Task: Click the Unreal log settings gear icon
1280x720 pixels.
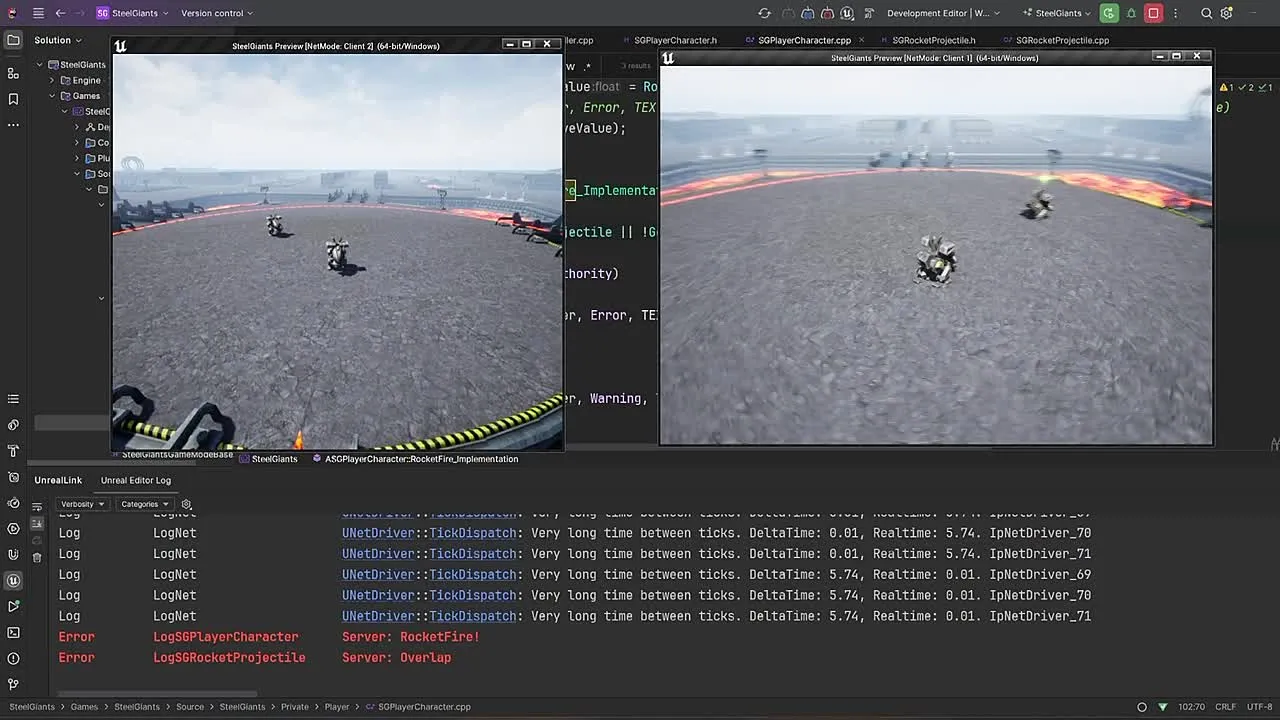Action: pyautogui.click(x=186, y=504)
